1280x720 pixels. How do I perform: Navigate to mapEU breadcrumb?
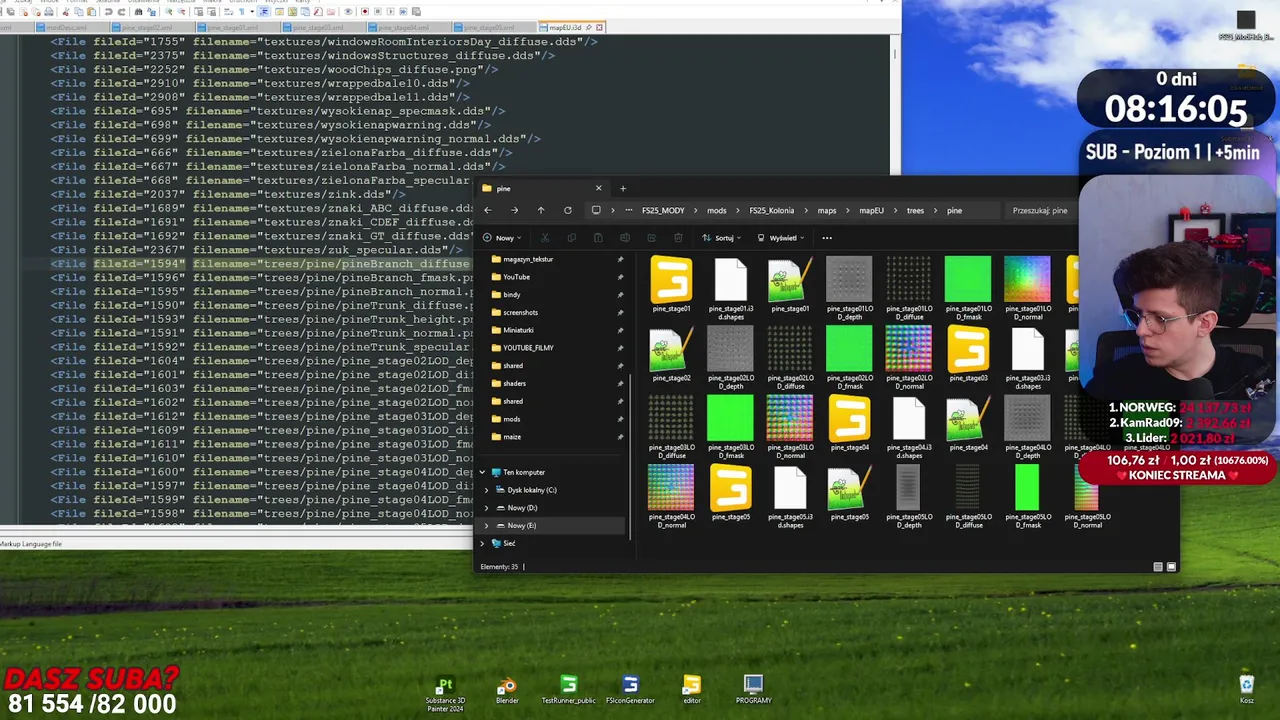871,210
